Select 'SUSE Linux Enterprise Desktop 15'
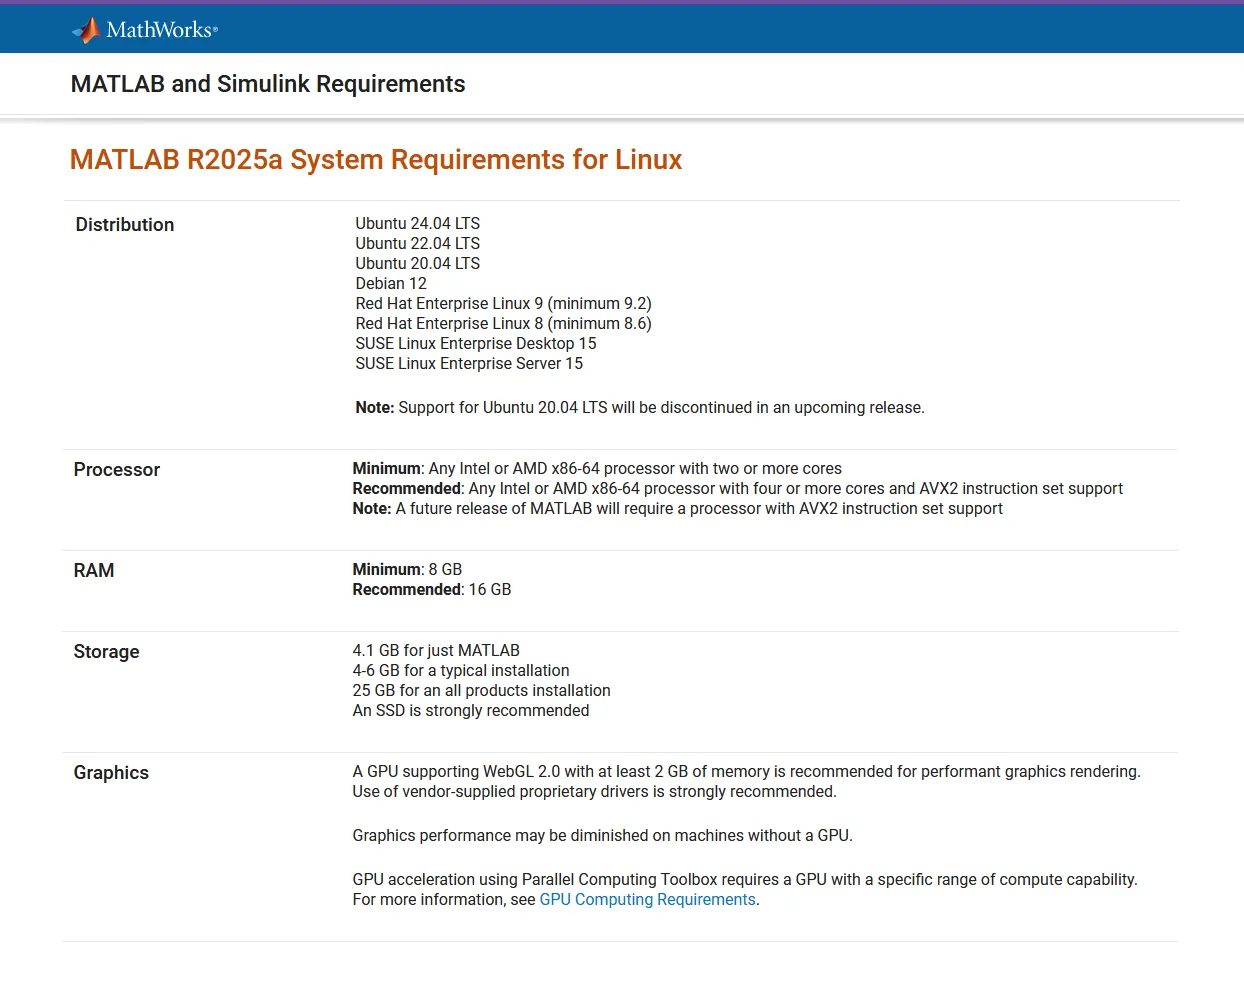Viewport: 1244px width, 989px height. tap(476, 344)
